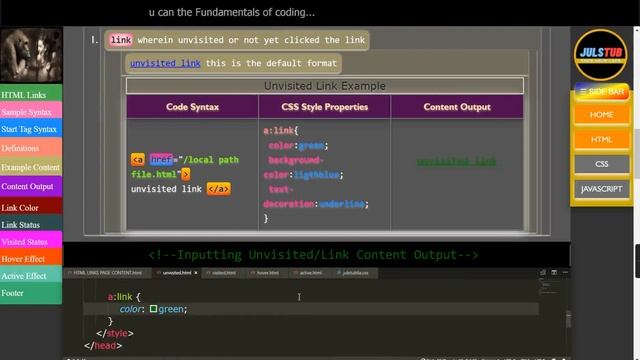Select the unvisited.html editor tab
The height and width of the screenshot is (360, 640).
tap(176, 273)
